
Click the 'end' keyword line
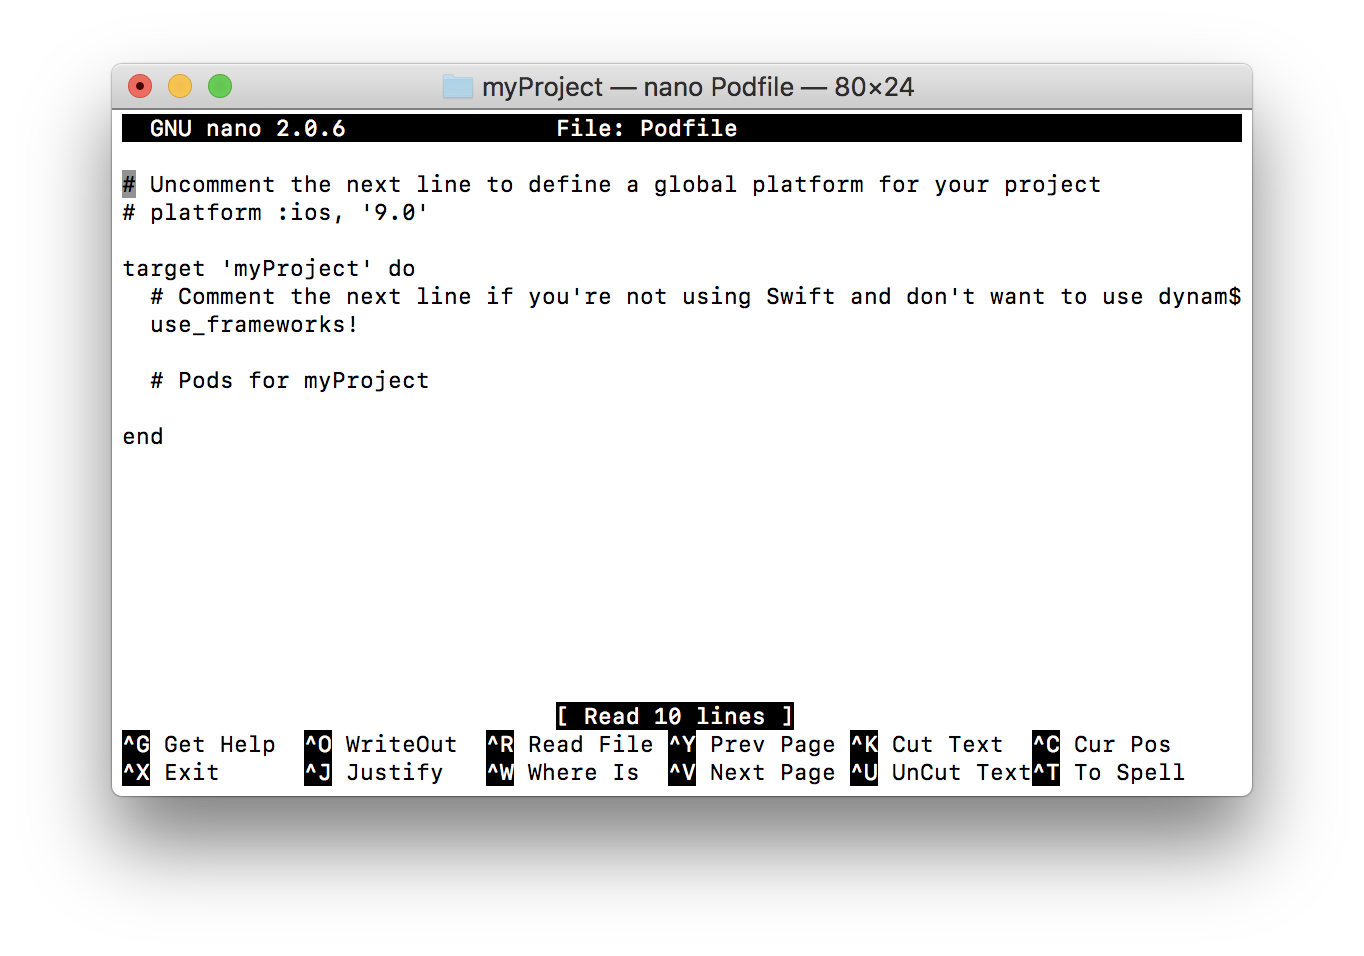click(143, 437)
